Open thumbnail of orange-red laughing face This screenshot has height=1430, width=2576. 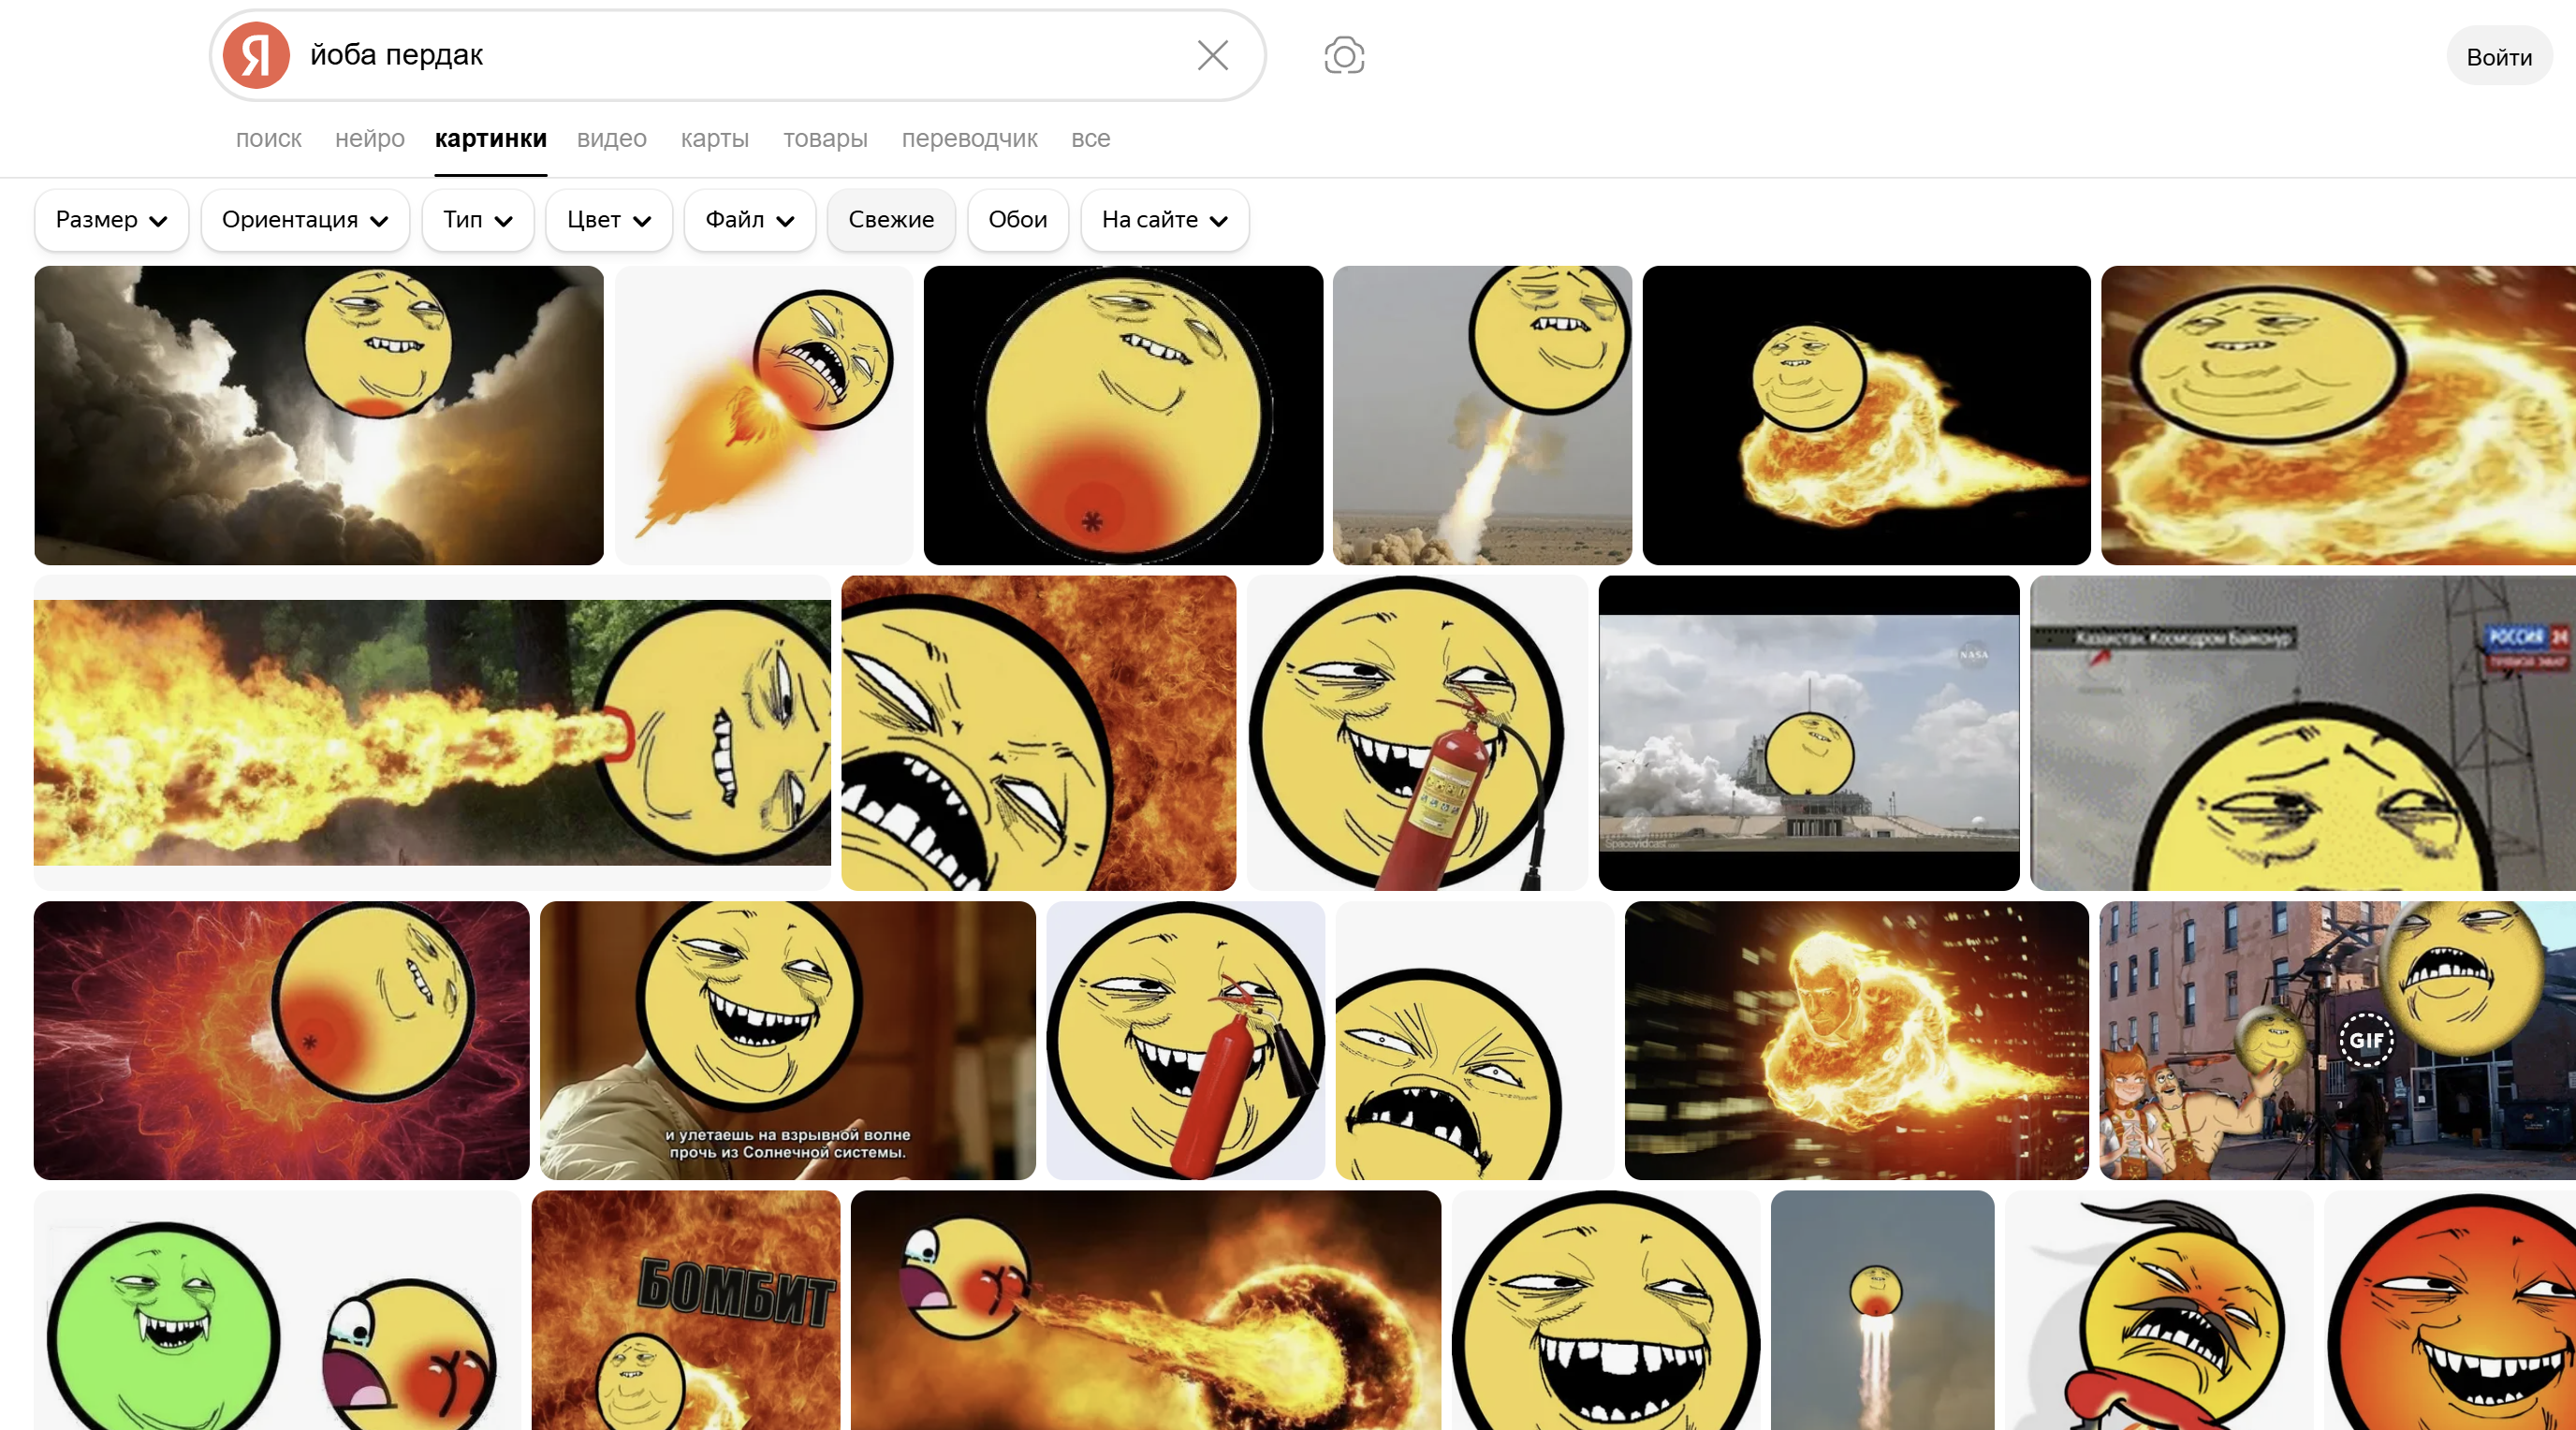click(x=2450, y=1310)
